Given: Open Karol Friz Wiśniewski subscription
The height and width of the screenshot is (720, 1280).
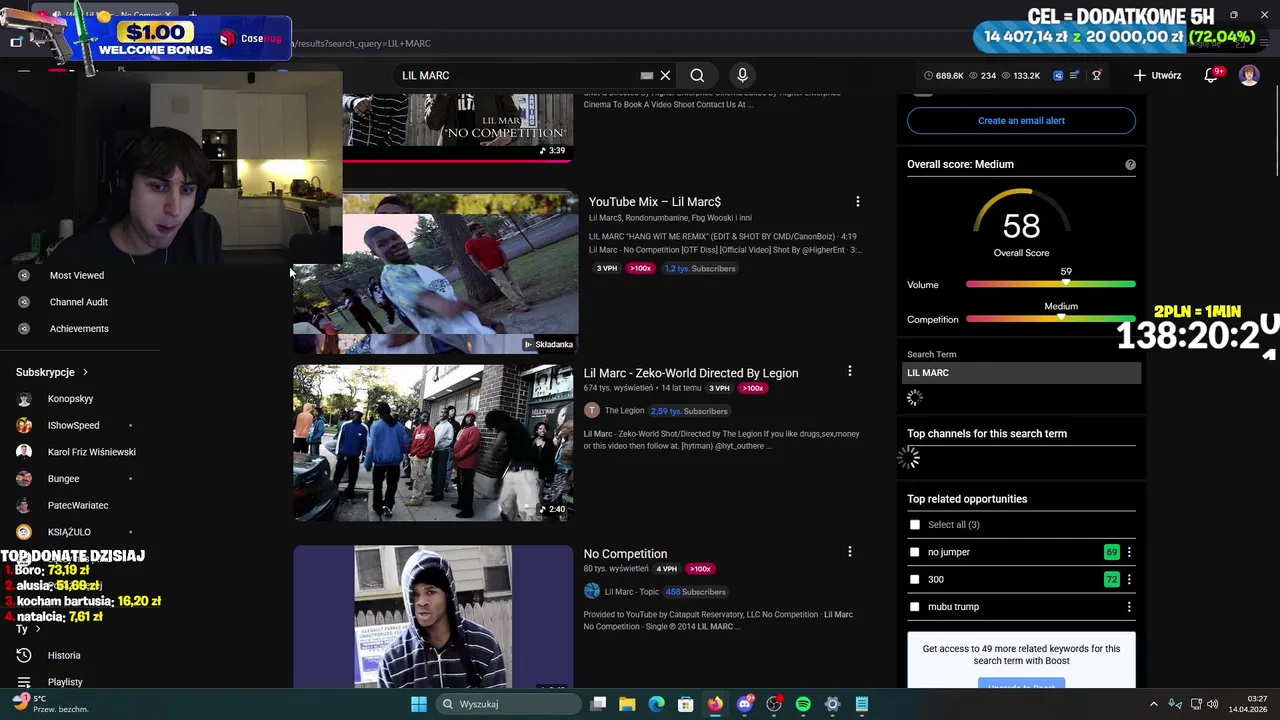Looking at the screenshot, I should pyautogui.click(x=92, y=452).
